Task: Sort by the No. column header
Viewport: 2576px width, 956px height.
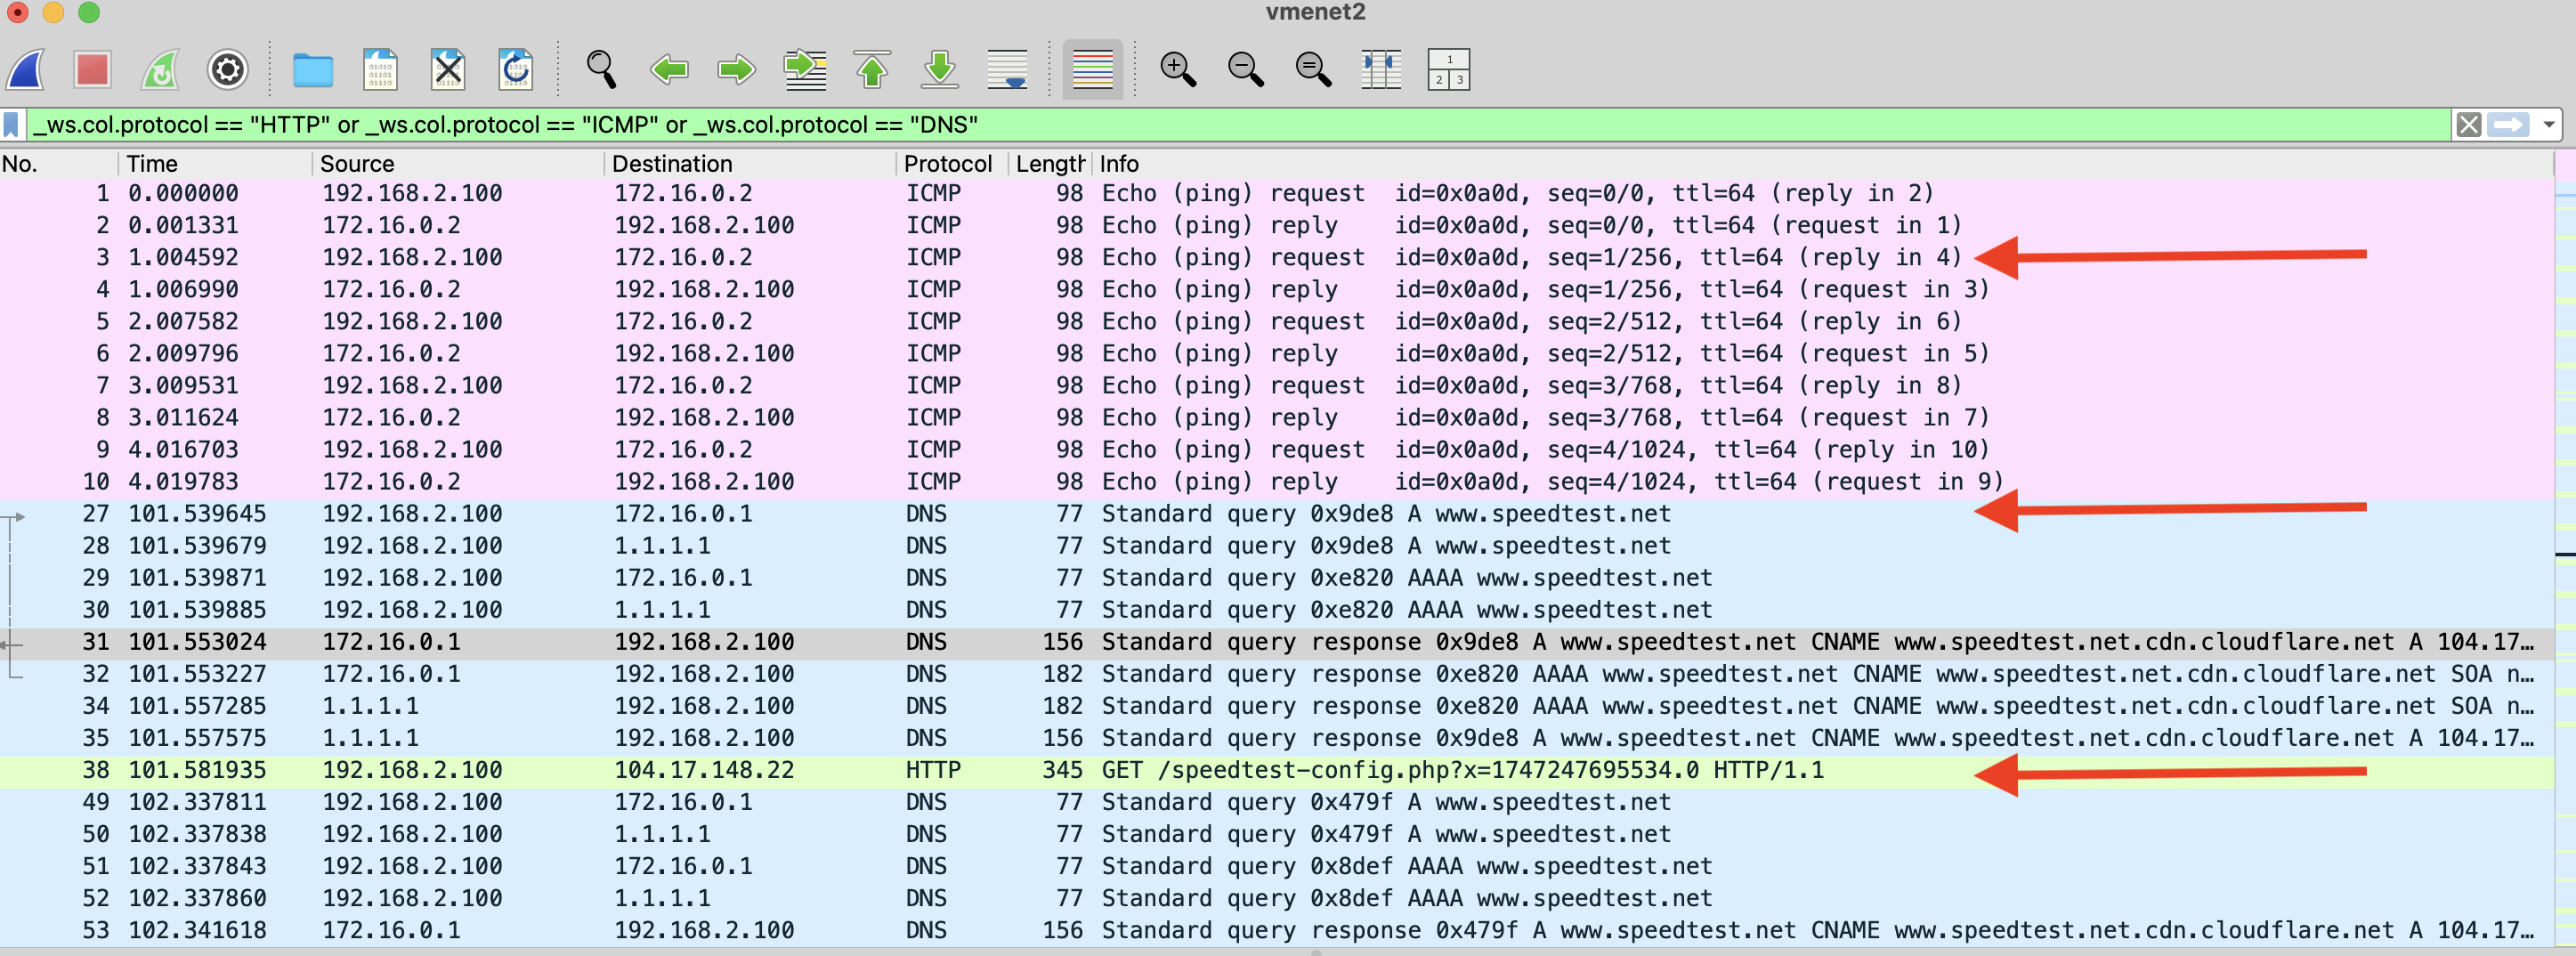Action: [x=60, y=164]
